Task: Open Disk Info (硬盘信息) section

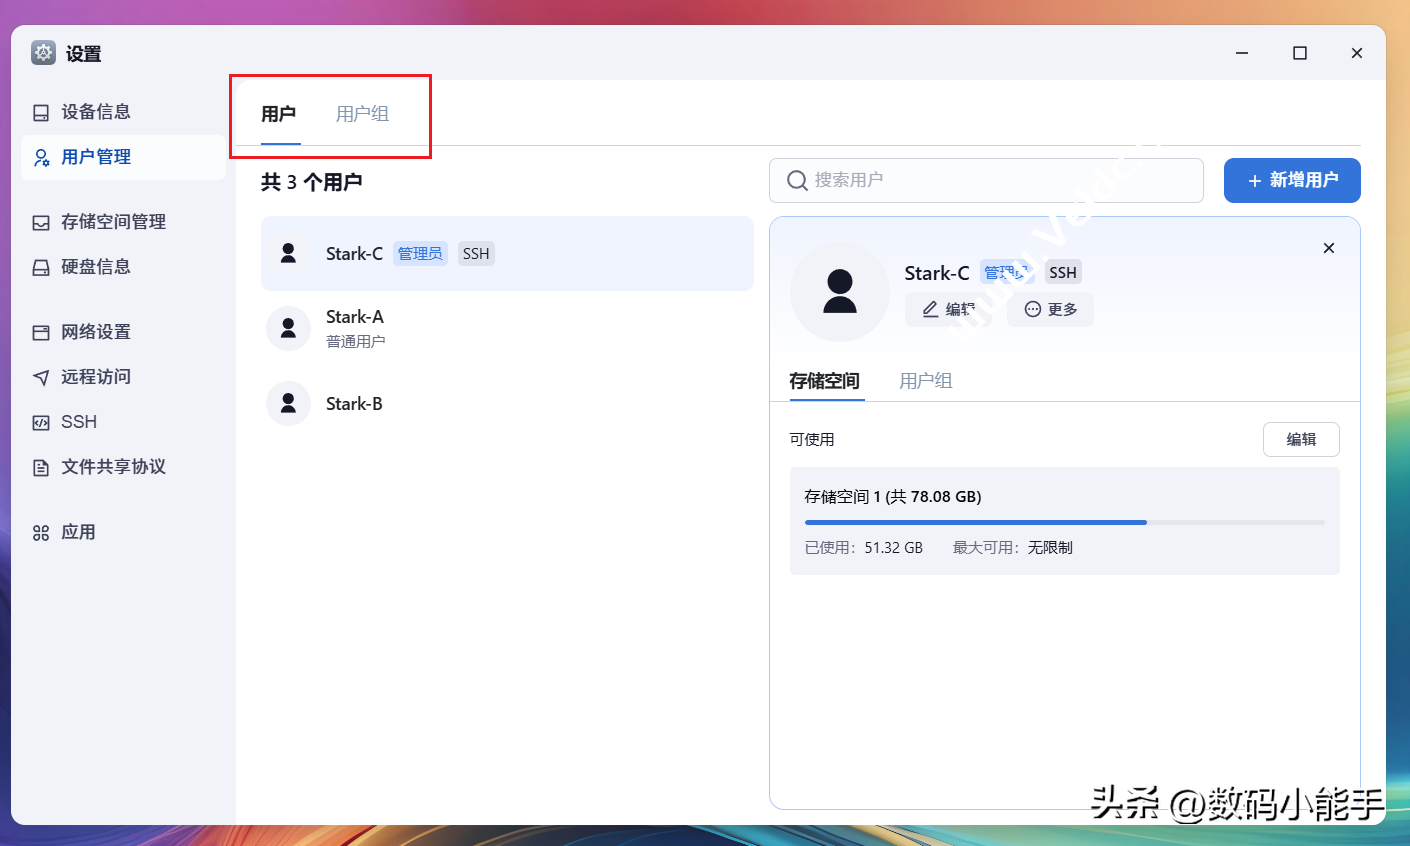Action: pyautogui.click(x=96, y=267)
